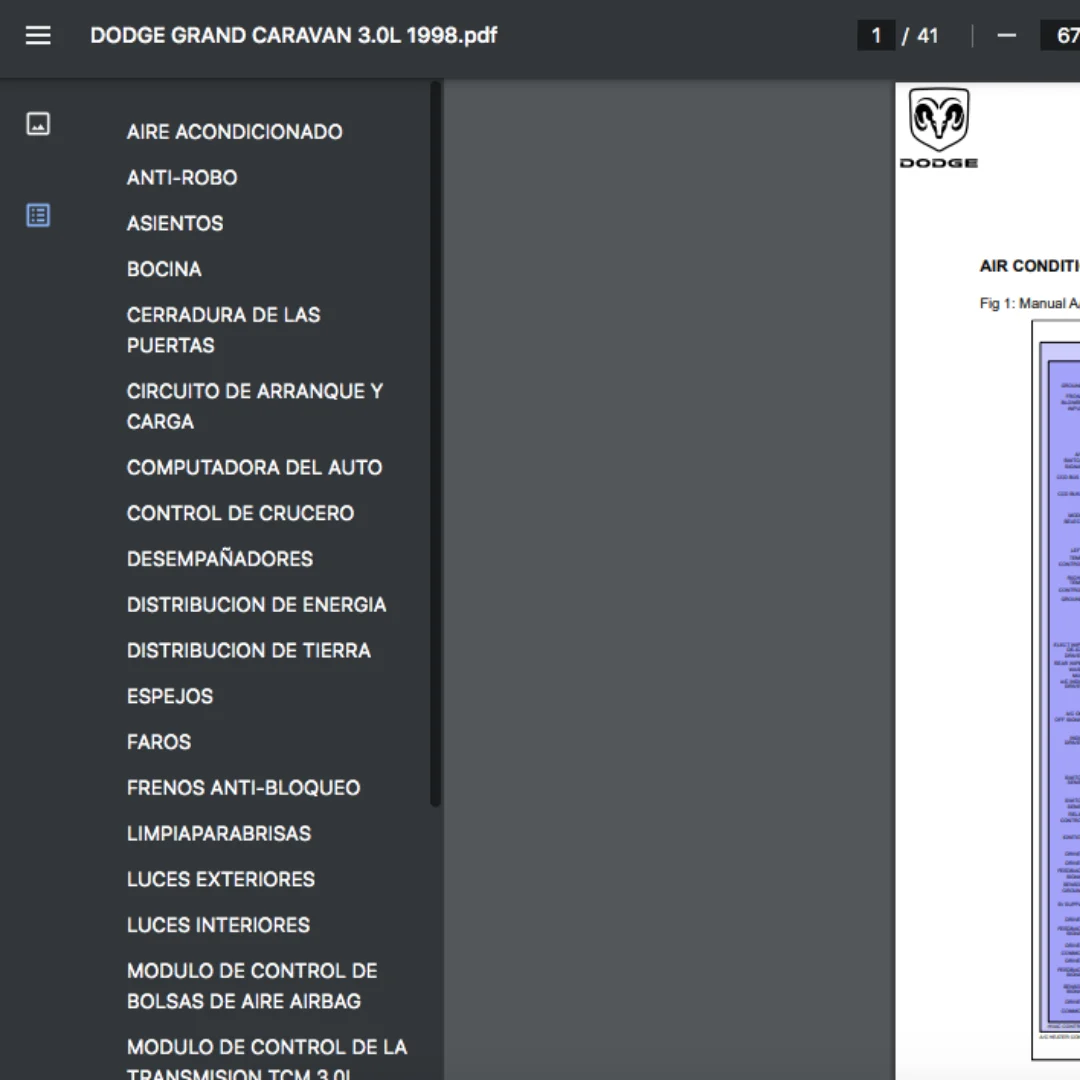The height and width of the screenshot is (1080, 1080).
Task: Open AIRE ACONDICIONADO bookmark
Action: tap(234, 132)
